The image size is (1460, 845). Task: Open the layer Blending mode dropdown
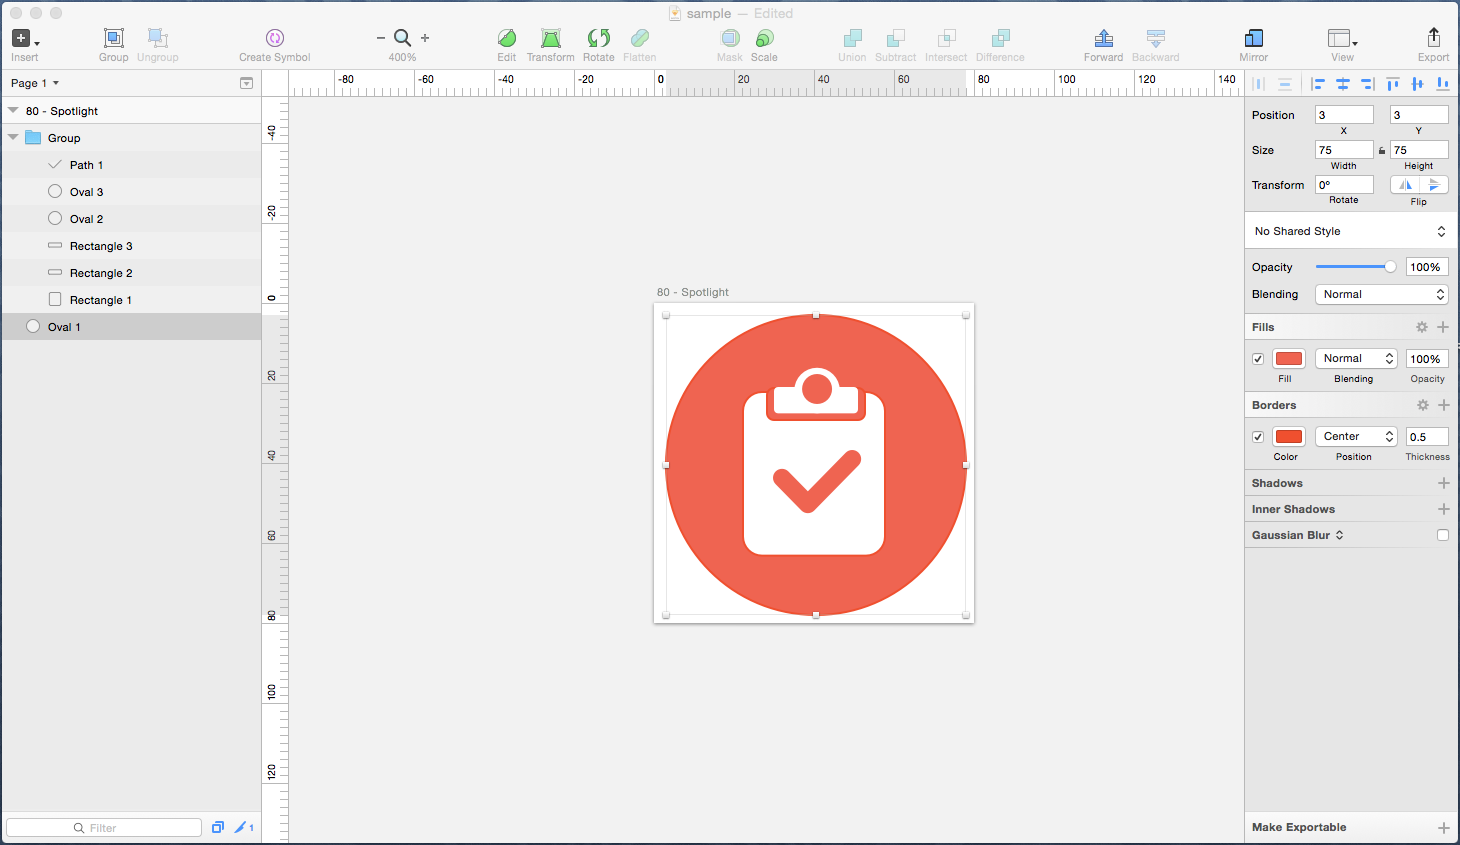1382,294
